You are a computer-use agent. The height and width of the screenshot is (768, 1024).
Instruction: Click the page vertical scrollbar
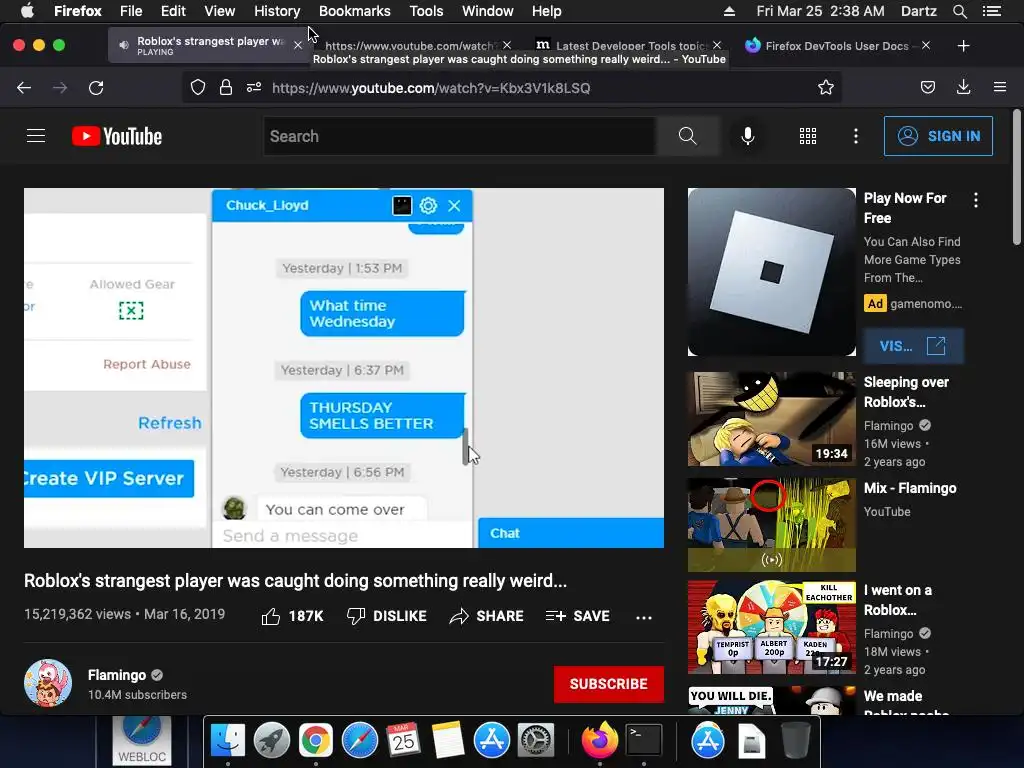pos(1016,178)
